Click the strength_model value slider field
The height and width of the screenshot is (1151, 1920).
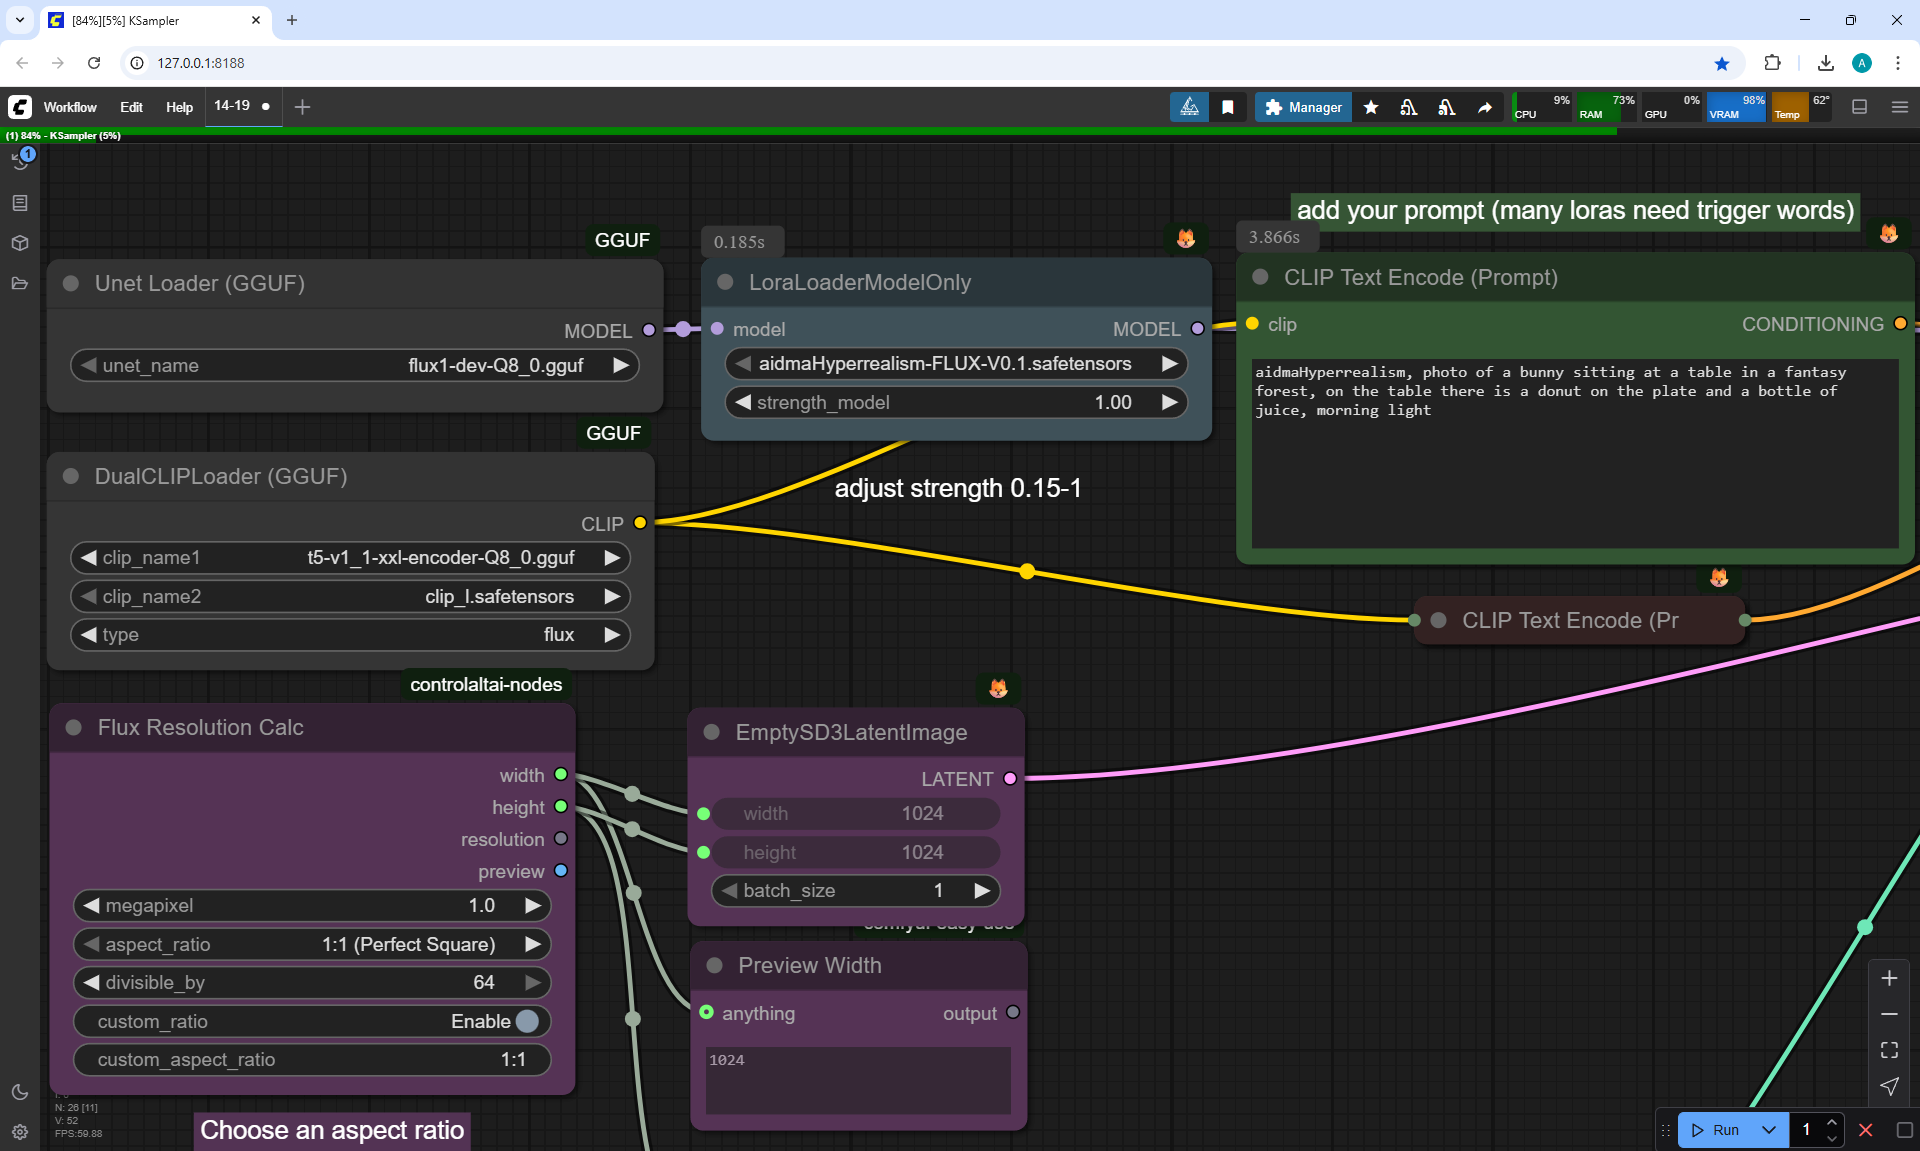955,402
